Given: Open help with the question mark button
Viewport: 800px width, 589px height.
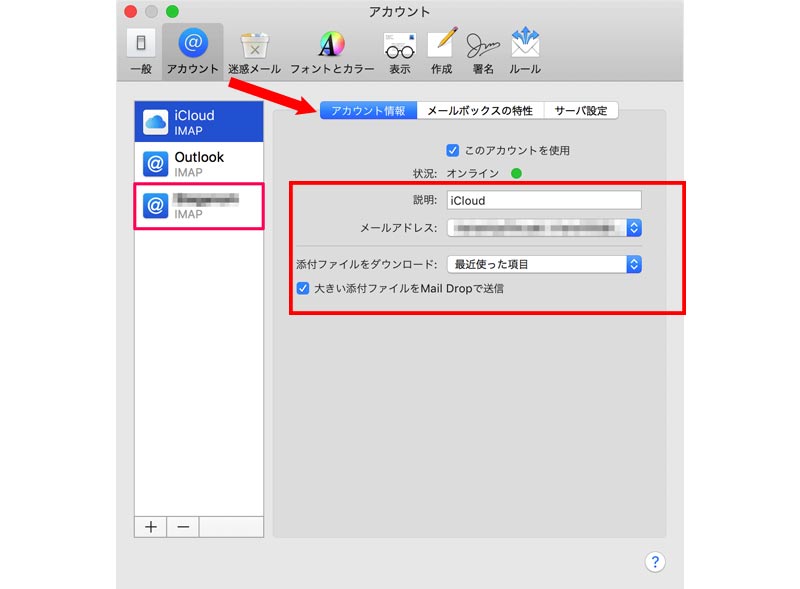Looking at the screenshot, I should (655, 562).
